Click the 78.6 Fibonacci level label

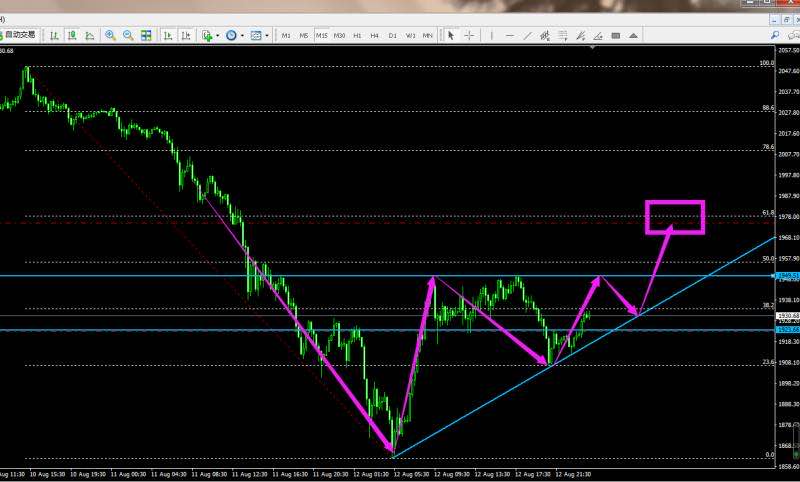pos(768,147)
